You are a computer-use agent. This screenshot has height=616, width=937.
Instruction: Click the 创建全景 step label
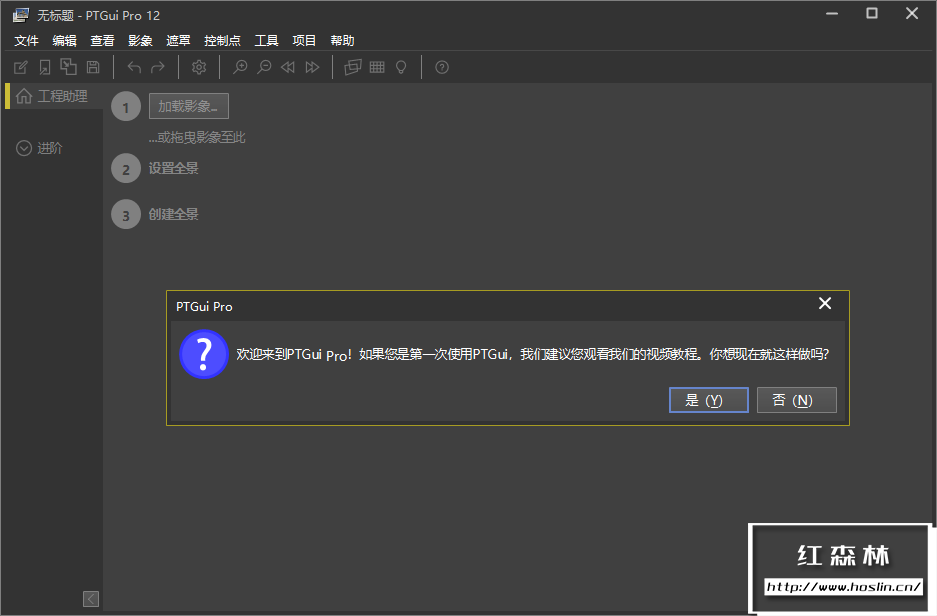pos(173,214)
